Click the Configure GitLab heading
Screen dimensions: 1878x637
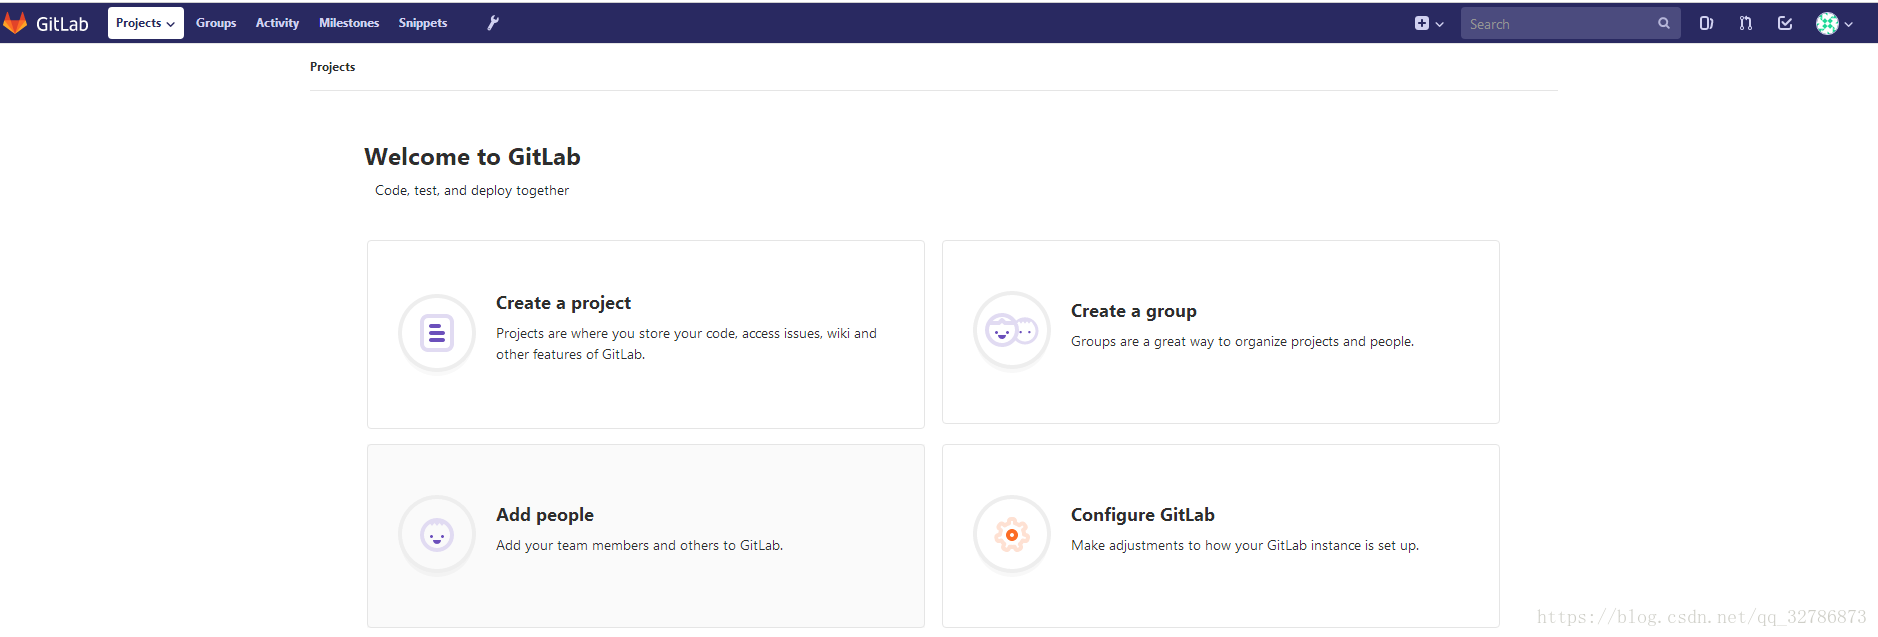(1143, 515)
